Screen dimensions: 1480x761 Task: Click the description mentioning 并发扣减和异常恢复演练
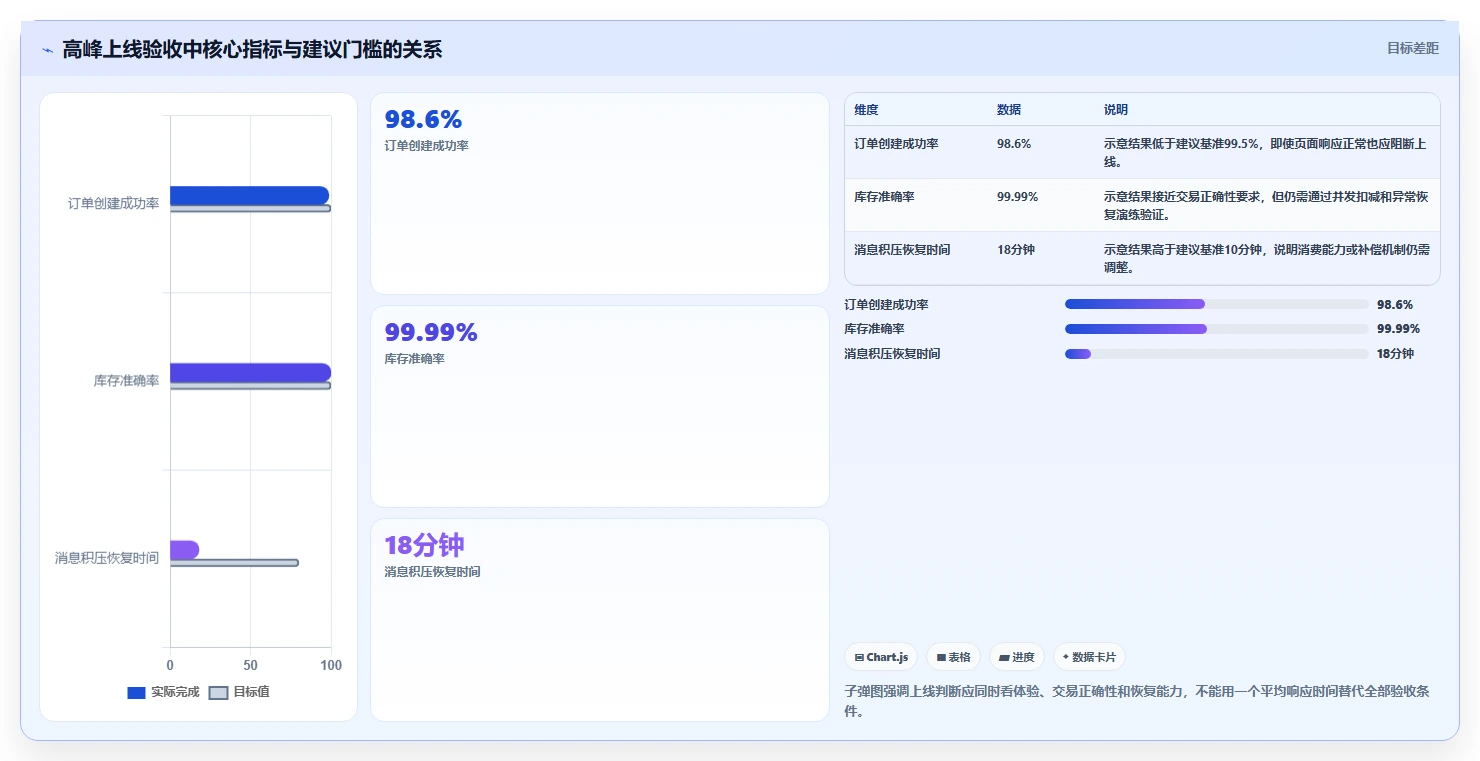tap(1267, 206)
